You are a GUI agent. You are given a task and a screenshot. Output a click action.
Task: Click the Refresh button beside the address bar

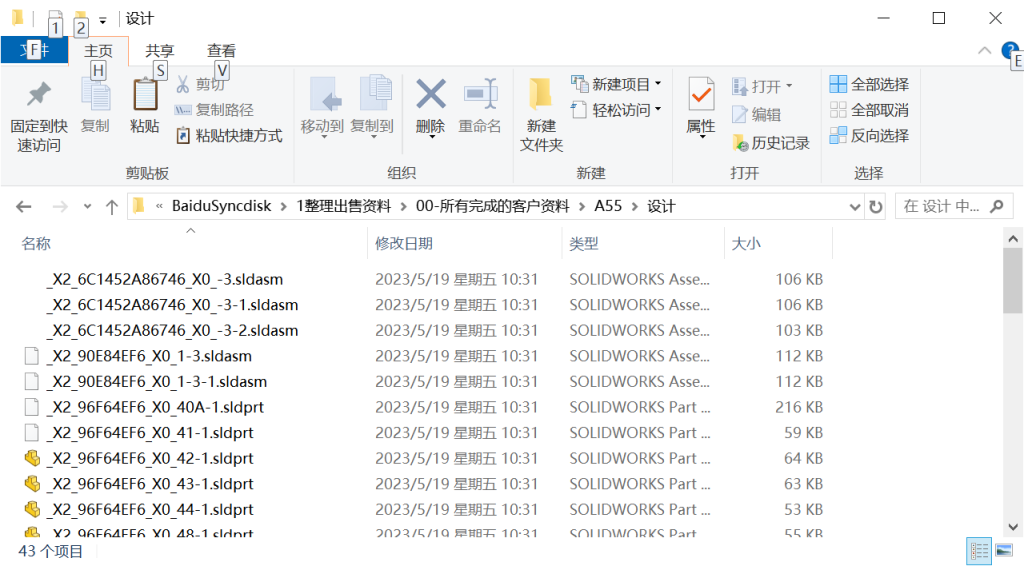876,207
